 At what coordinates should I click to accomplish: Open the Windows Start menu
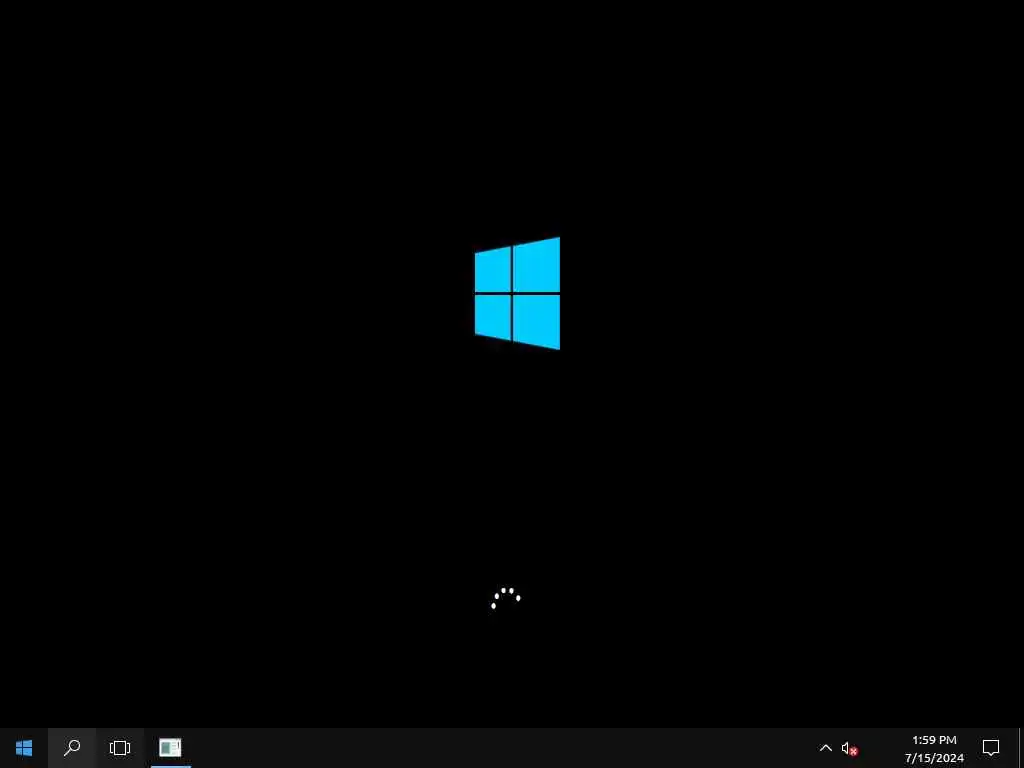coord(24,748)
